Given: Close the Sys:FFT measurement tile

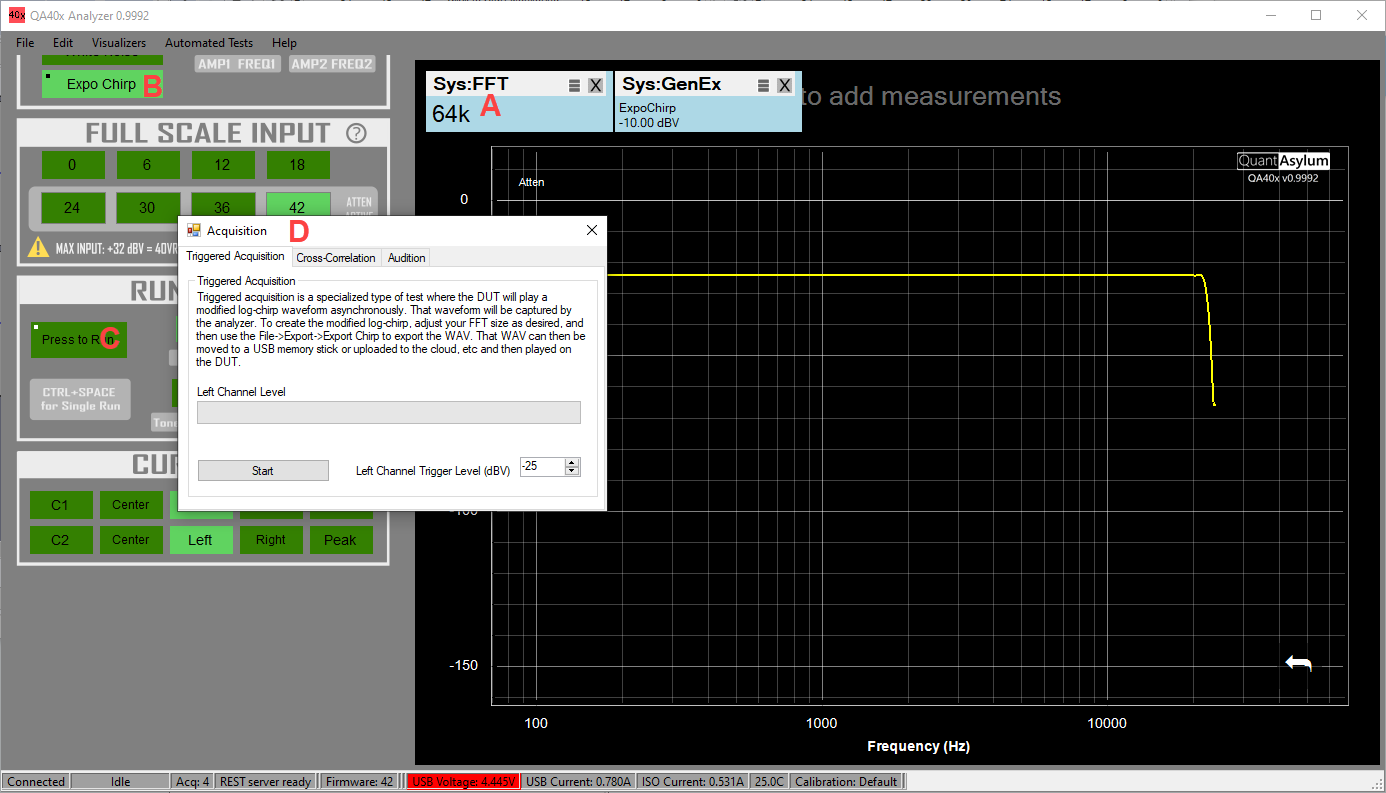Looking at the screenshot, I should tap(595, 86).
